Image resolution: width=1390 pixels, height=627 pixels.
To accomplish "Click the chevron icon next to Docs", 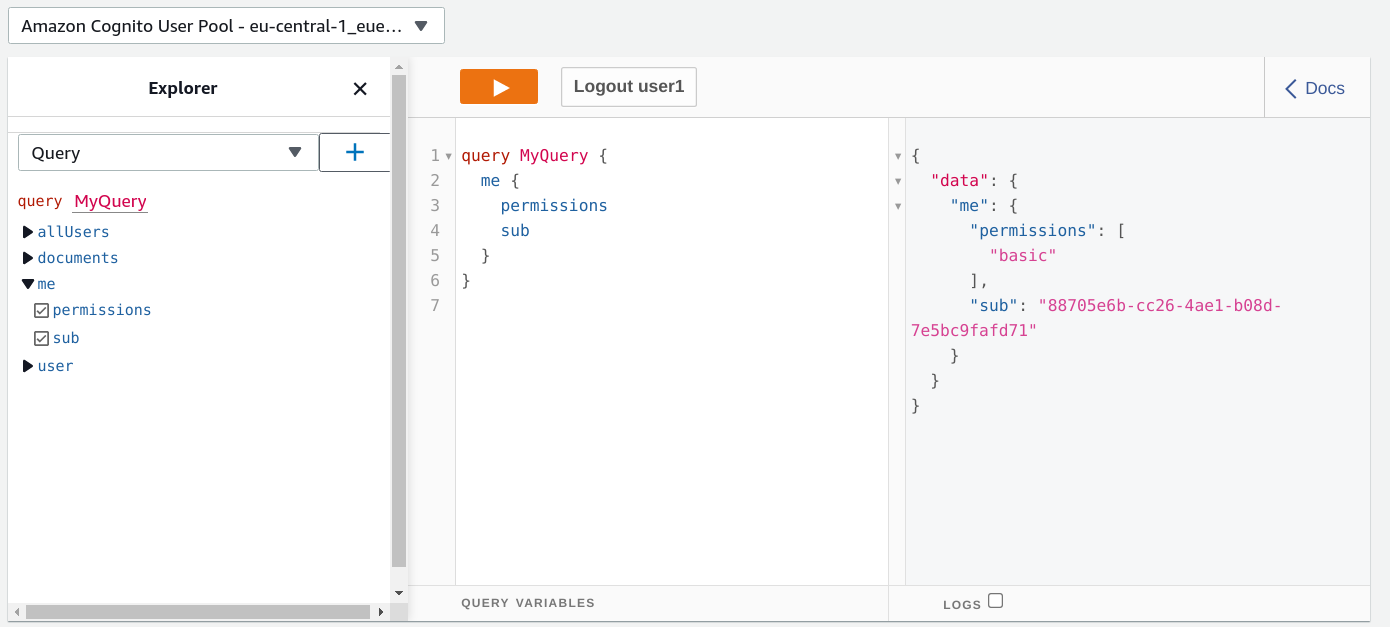I will [x=1291, y=88].
